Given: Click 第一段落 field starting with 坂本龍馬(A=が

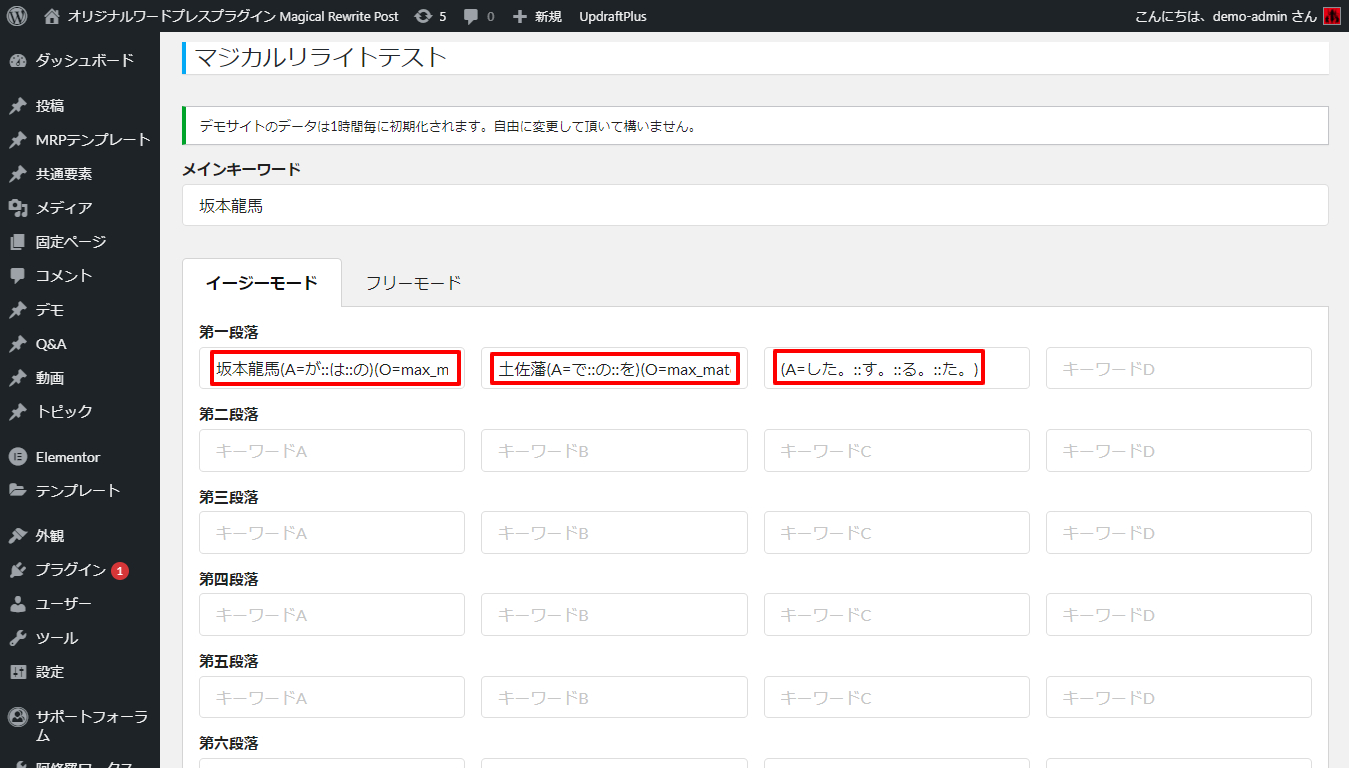Looking at the screenshot, I should tap(332, 368).
